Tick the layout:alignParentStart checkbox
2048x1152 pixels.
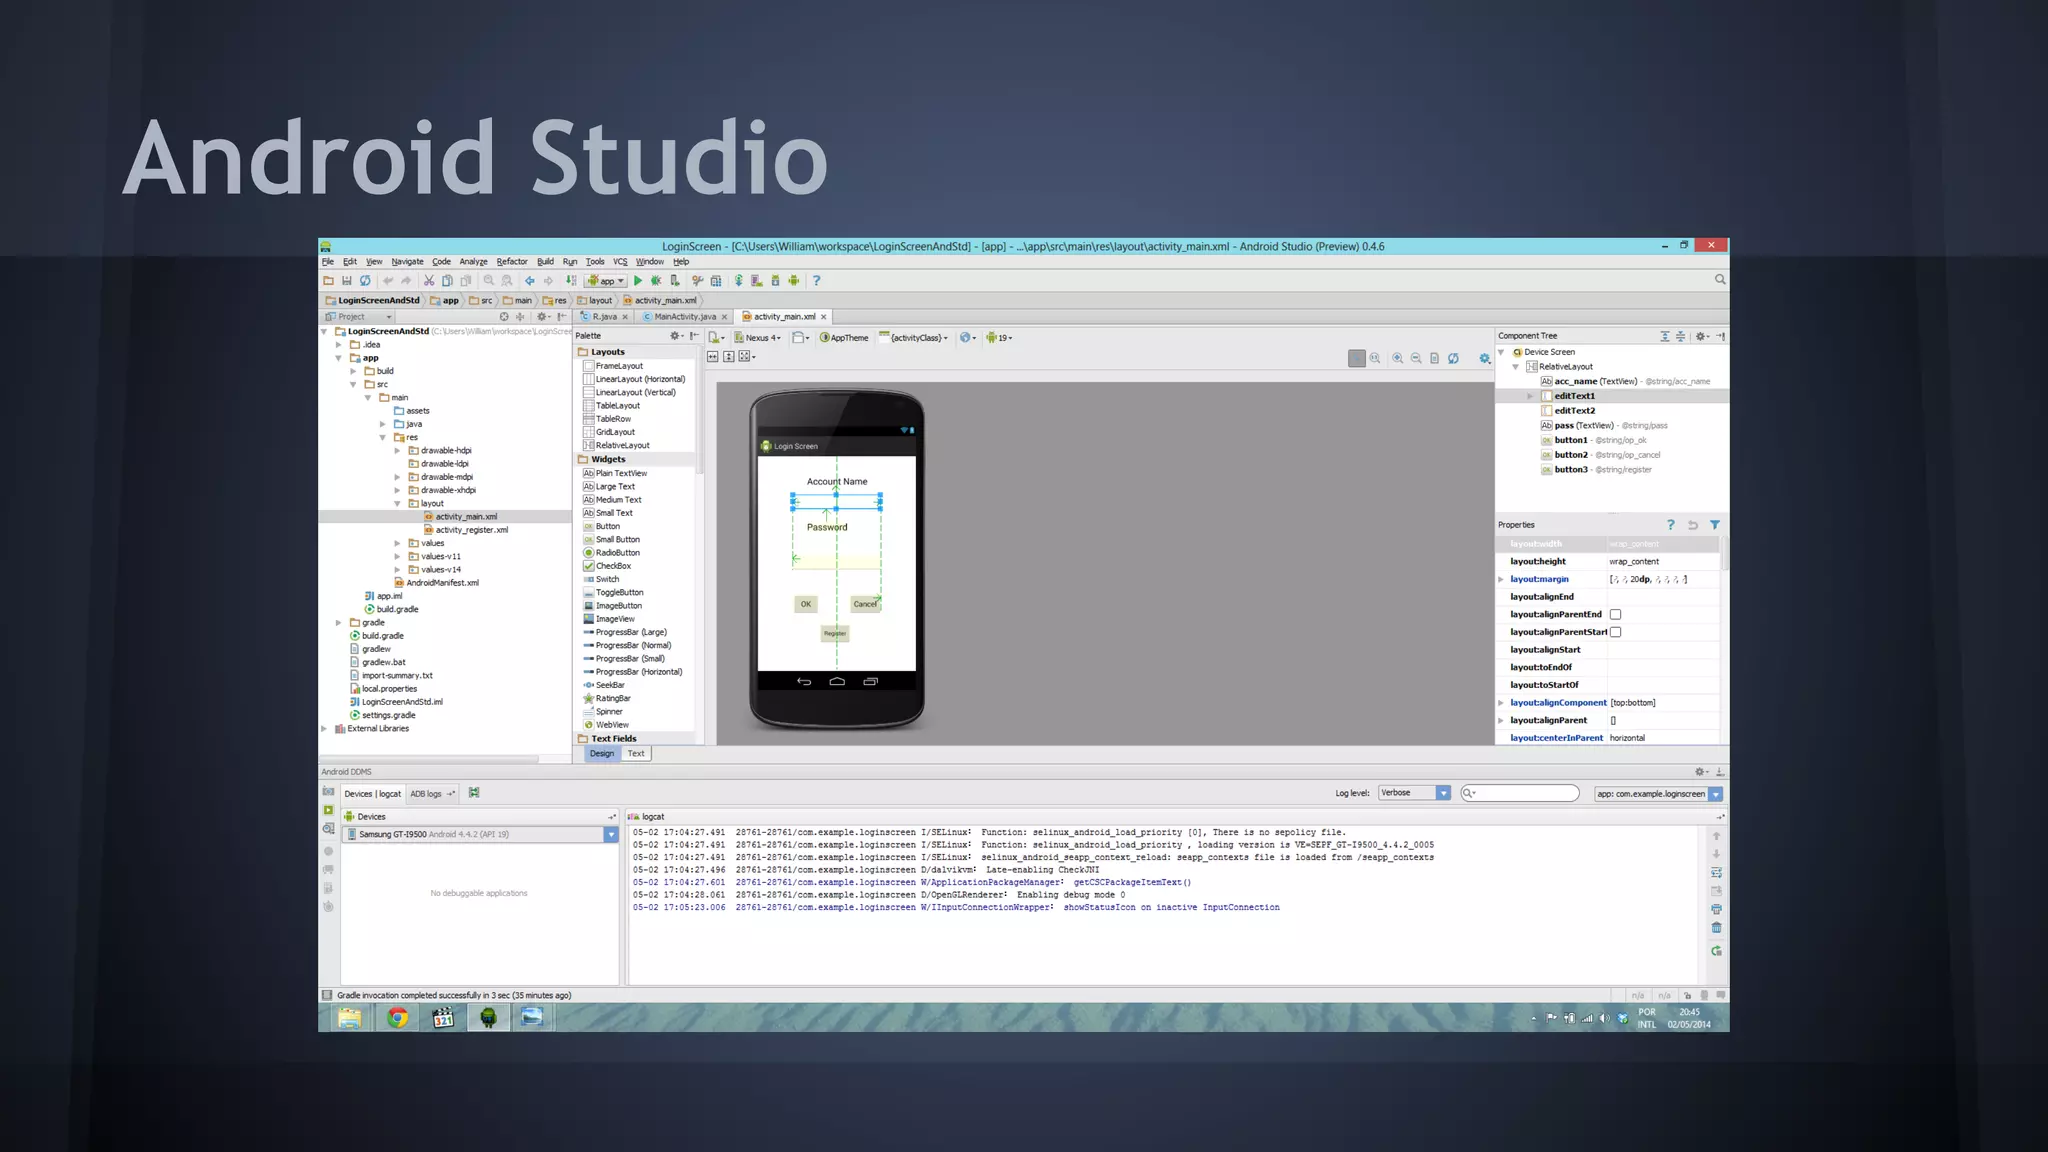[x=1615, y=632]
